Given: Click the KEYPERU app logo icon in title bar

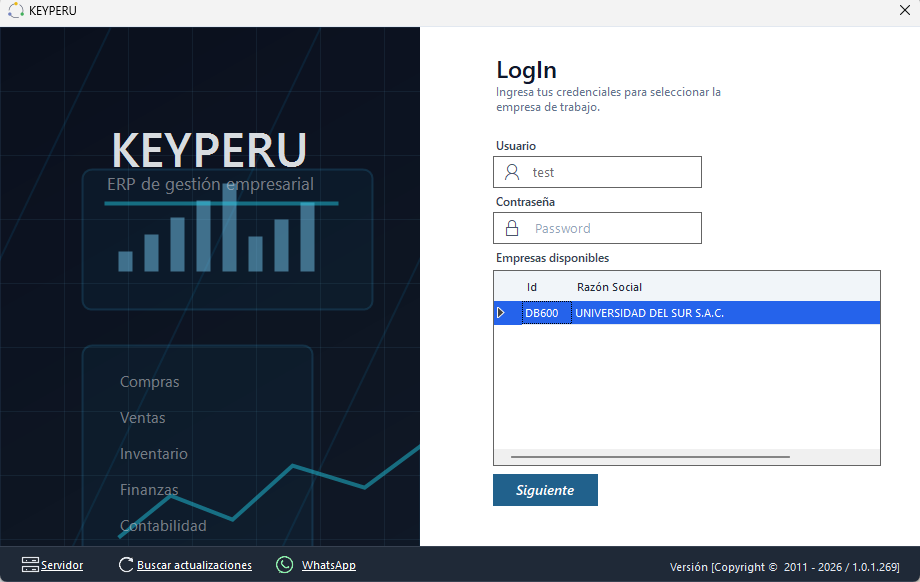Looking at the screenshot, I should tap(16, 11).
